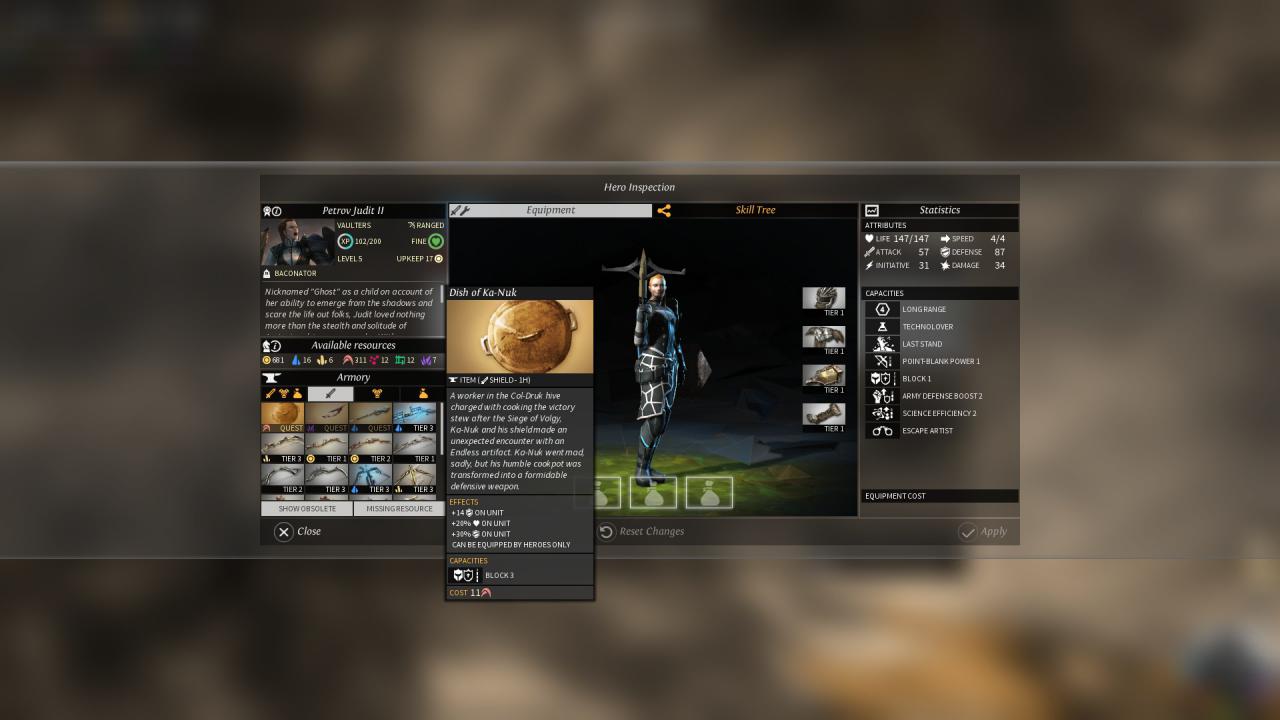Viewport: 1280px width, 720px height.
Task: Click the LEVEL 5 label
Action: tap(350, 259)
